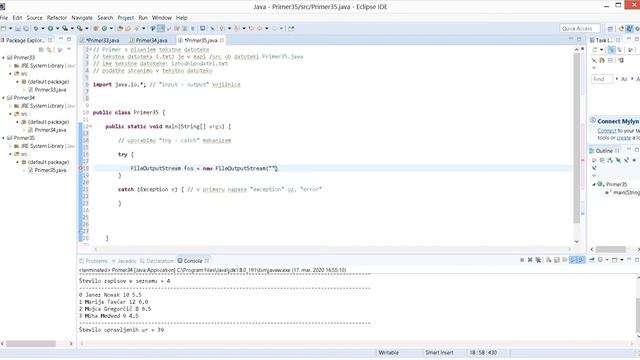Select Primer35.java in Package Explorer
This screenshot has height=360, width=640.
50,170
